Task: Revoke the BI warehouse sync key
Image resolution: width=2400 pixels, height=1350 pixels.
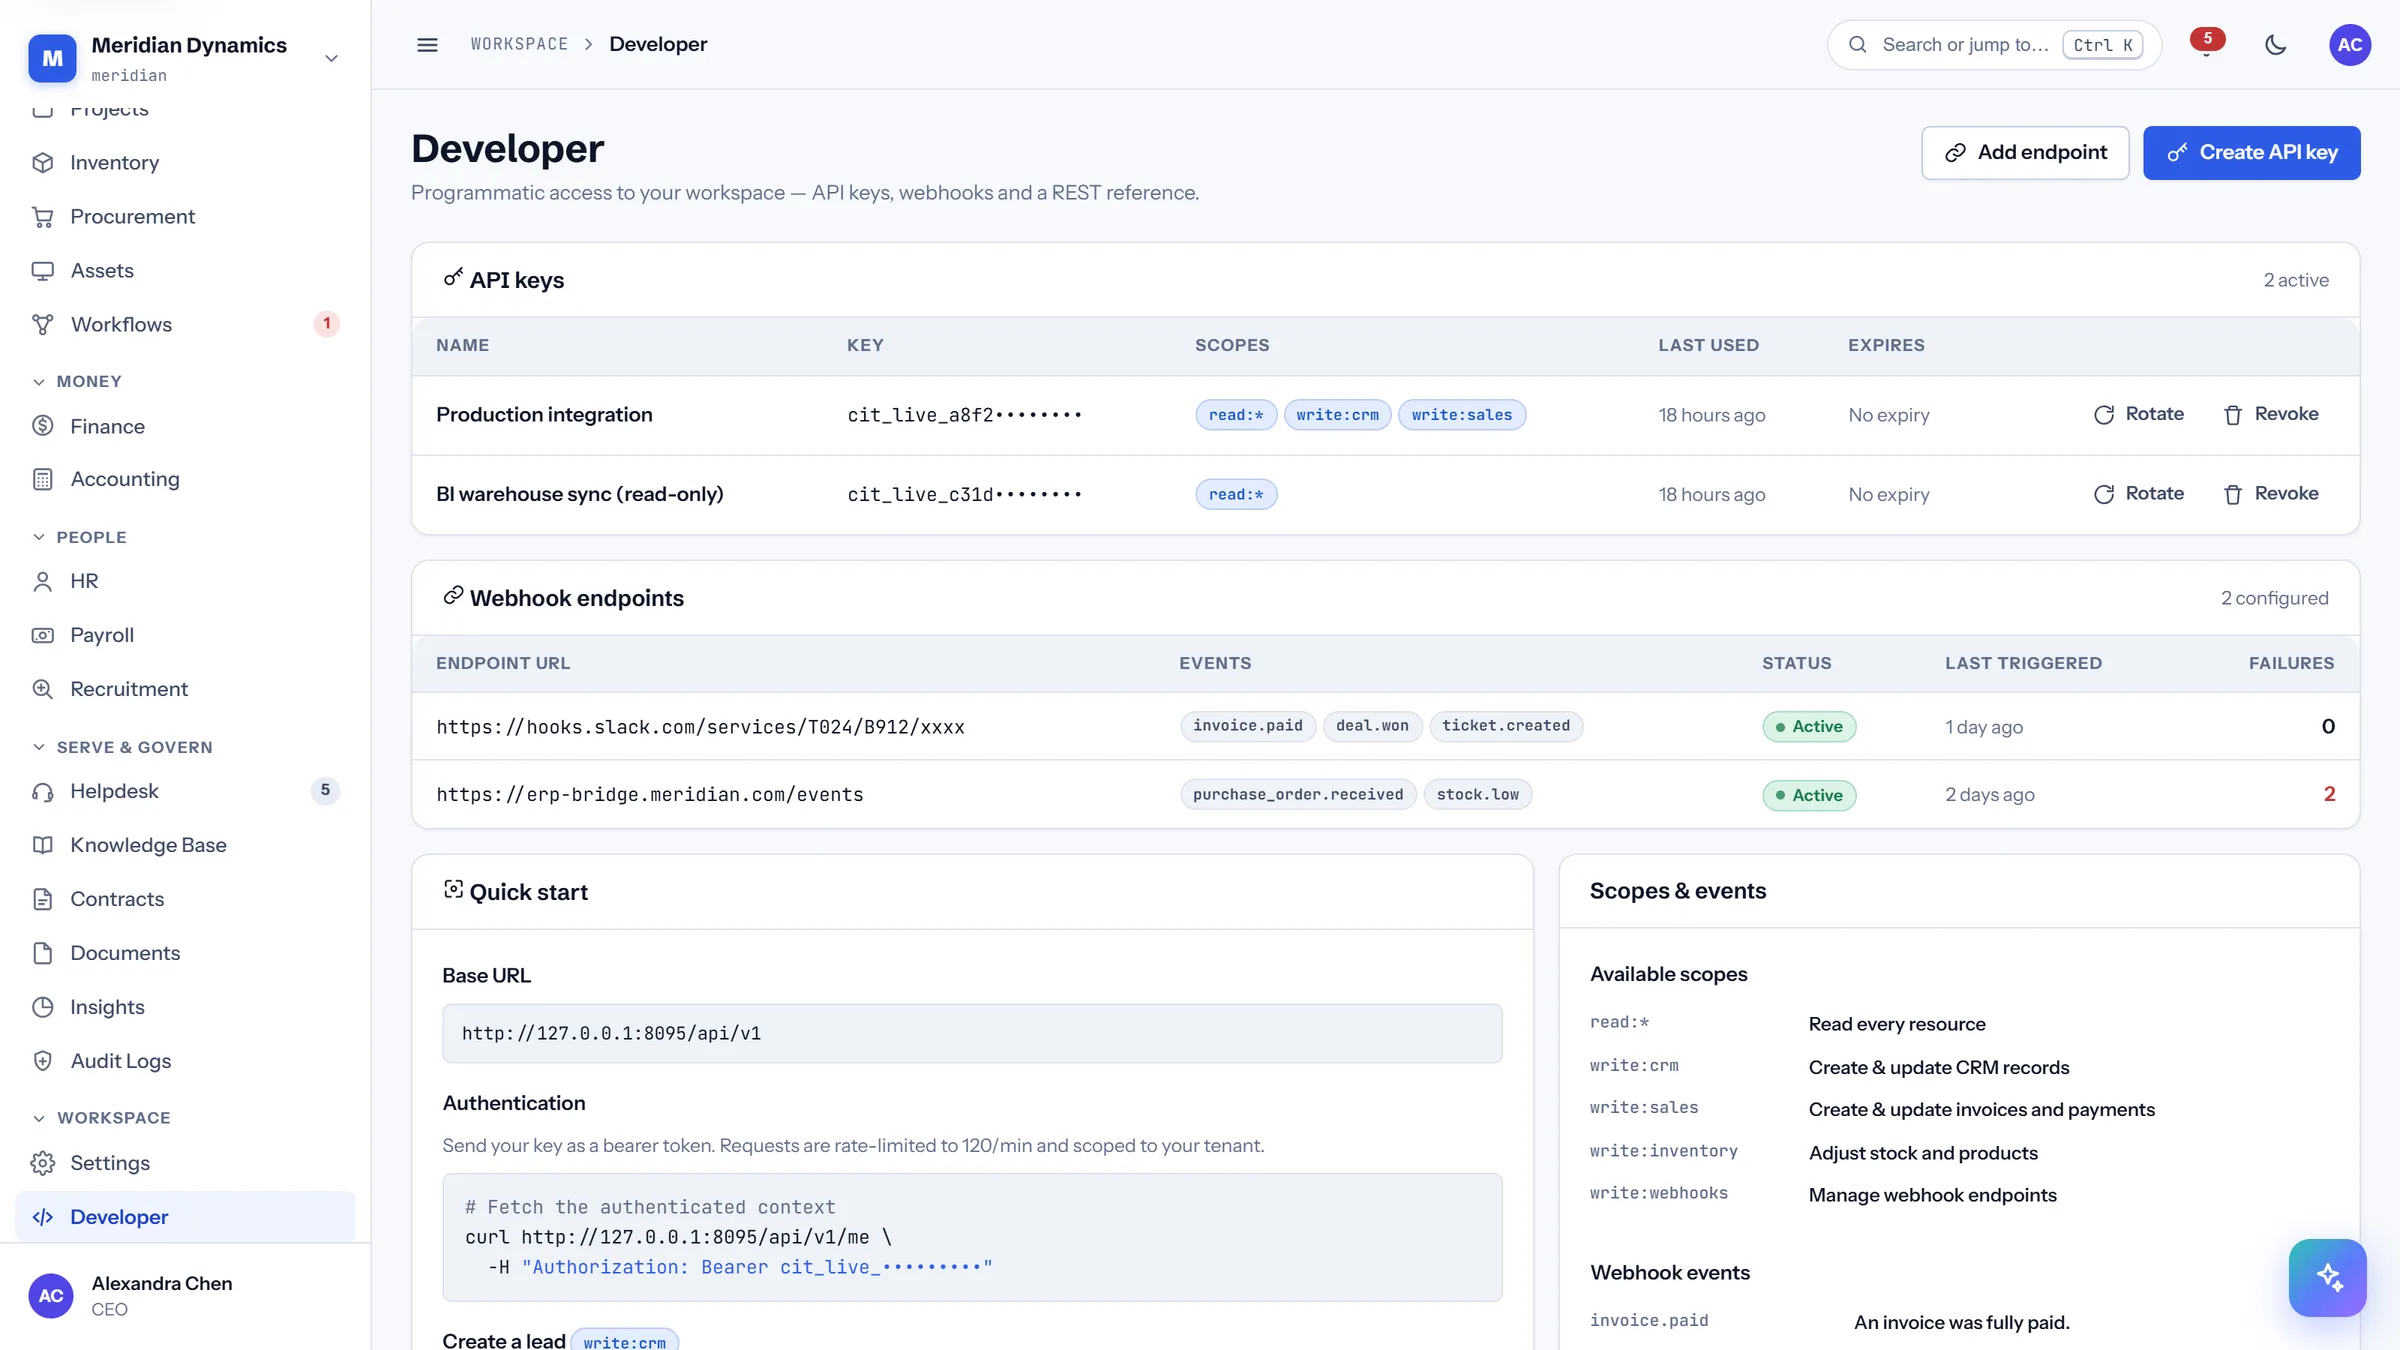Action: [2270, 494]
